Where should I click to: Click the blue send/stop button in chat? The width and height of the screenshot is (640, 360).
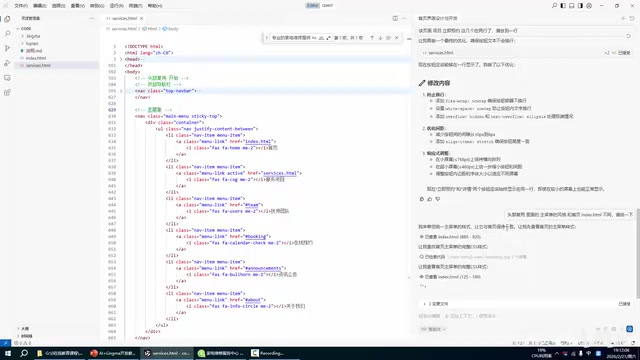click(629, 329)
